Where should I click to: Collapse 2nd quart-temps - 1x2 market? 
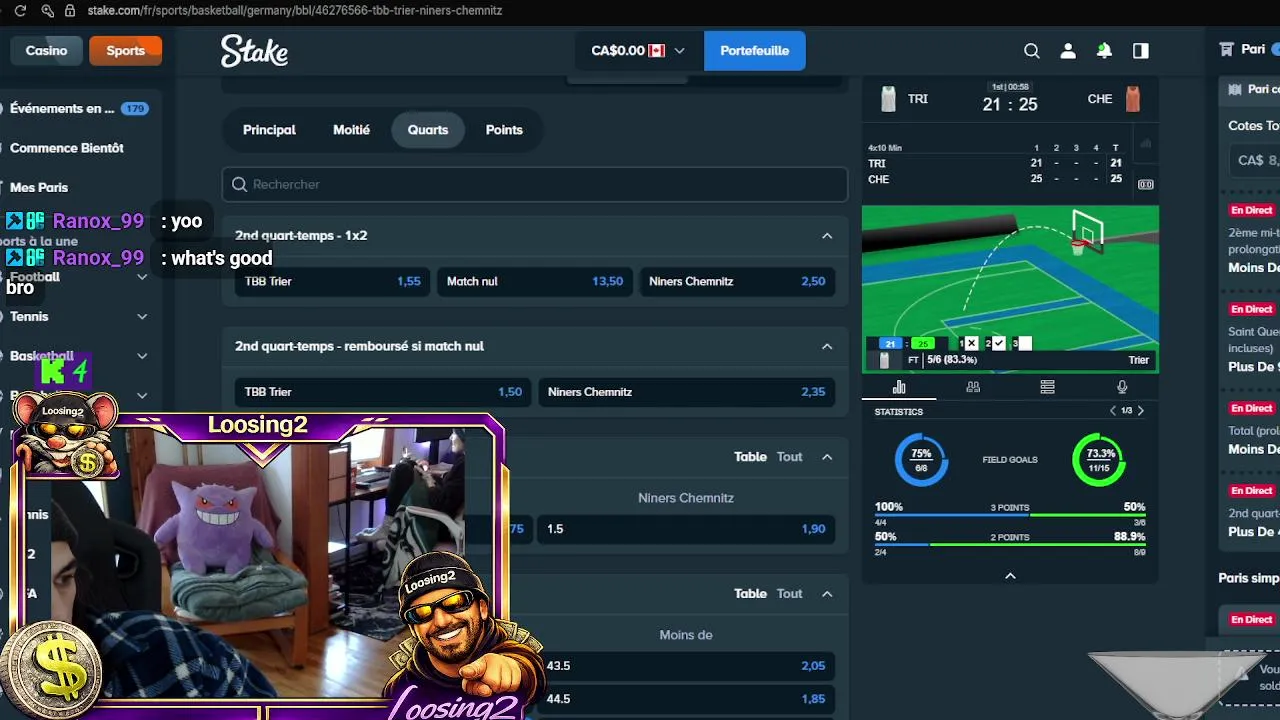coord(827,236)
